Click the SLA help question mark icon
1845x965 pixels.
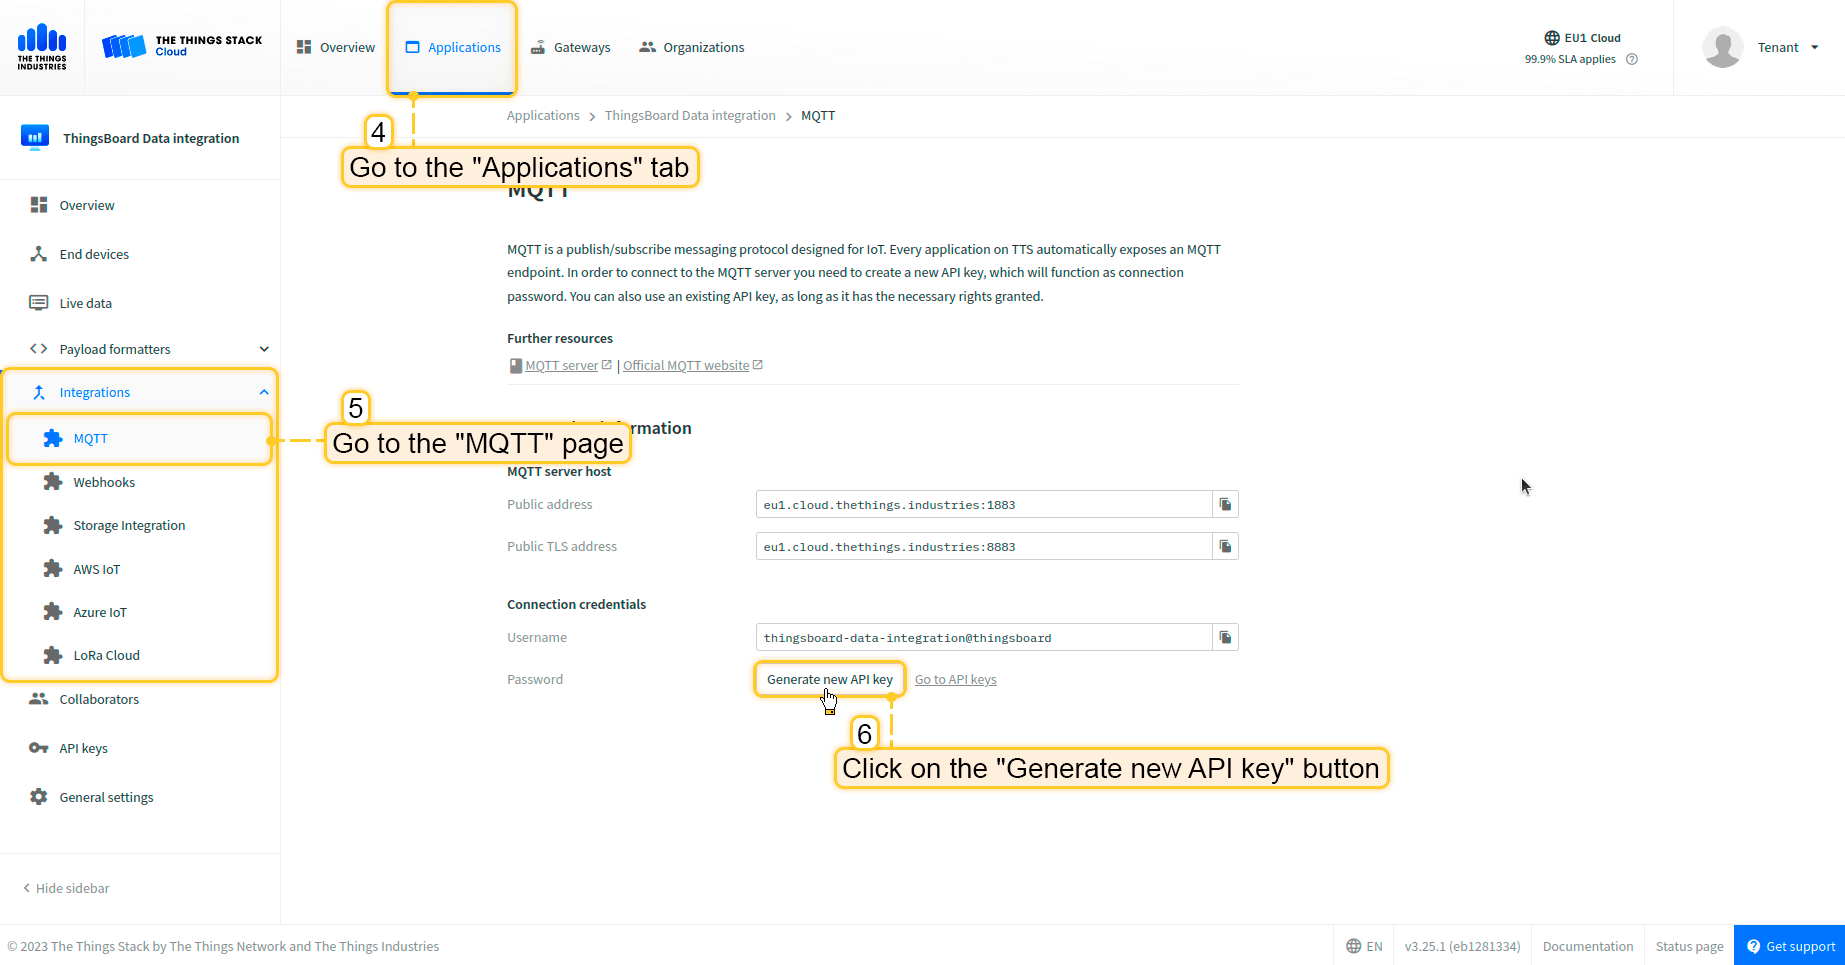[1632, 59]
